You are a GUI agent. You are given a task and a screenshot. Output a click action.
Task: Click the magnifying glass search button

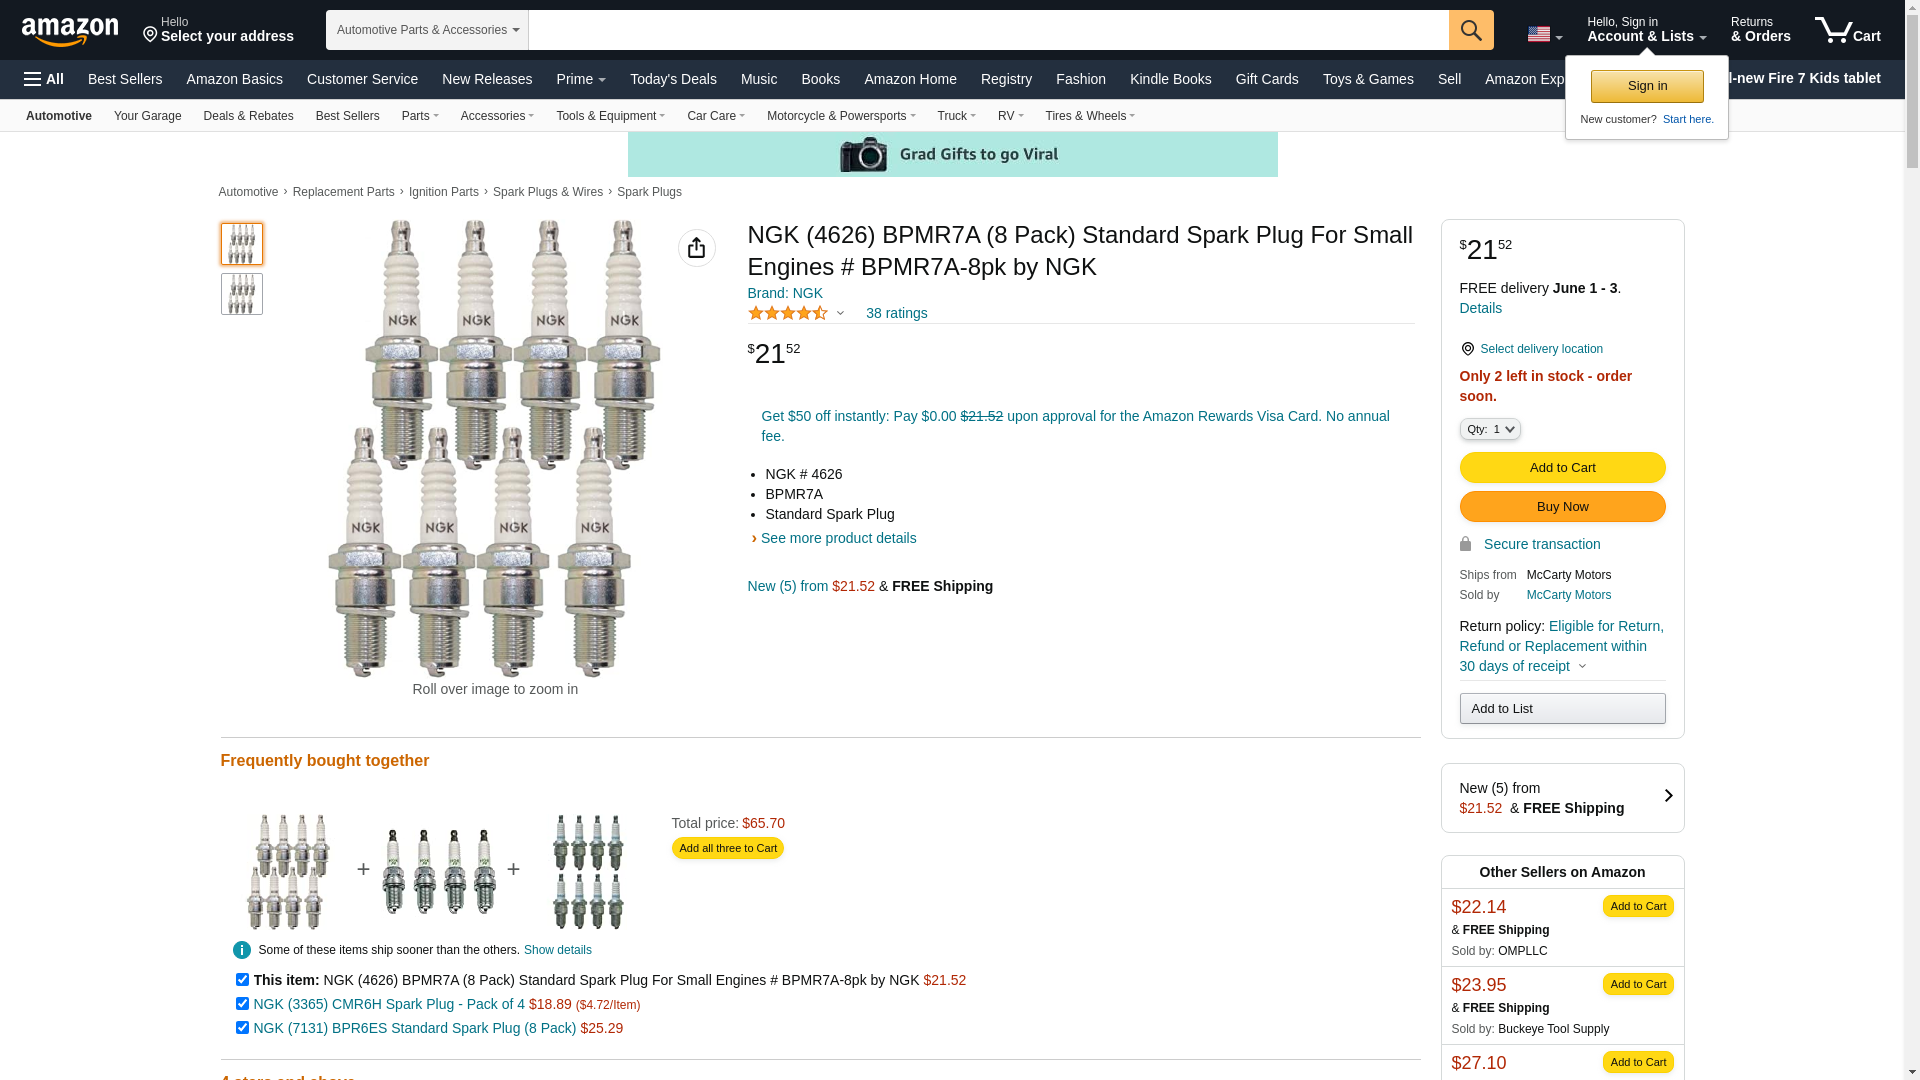click(1470, 30)
